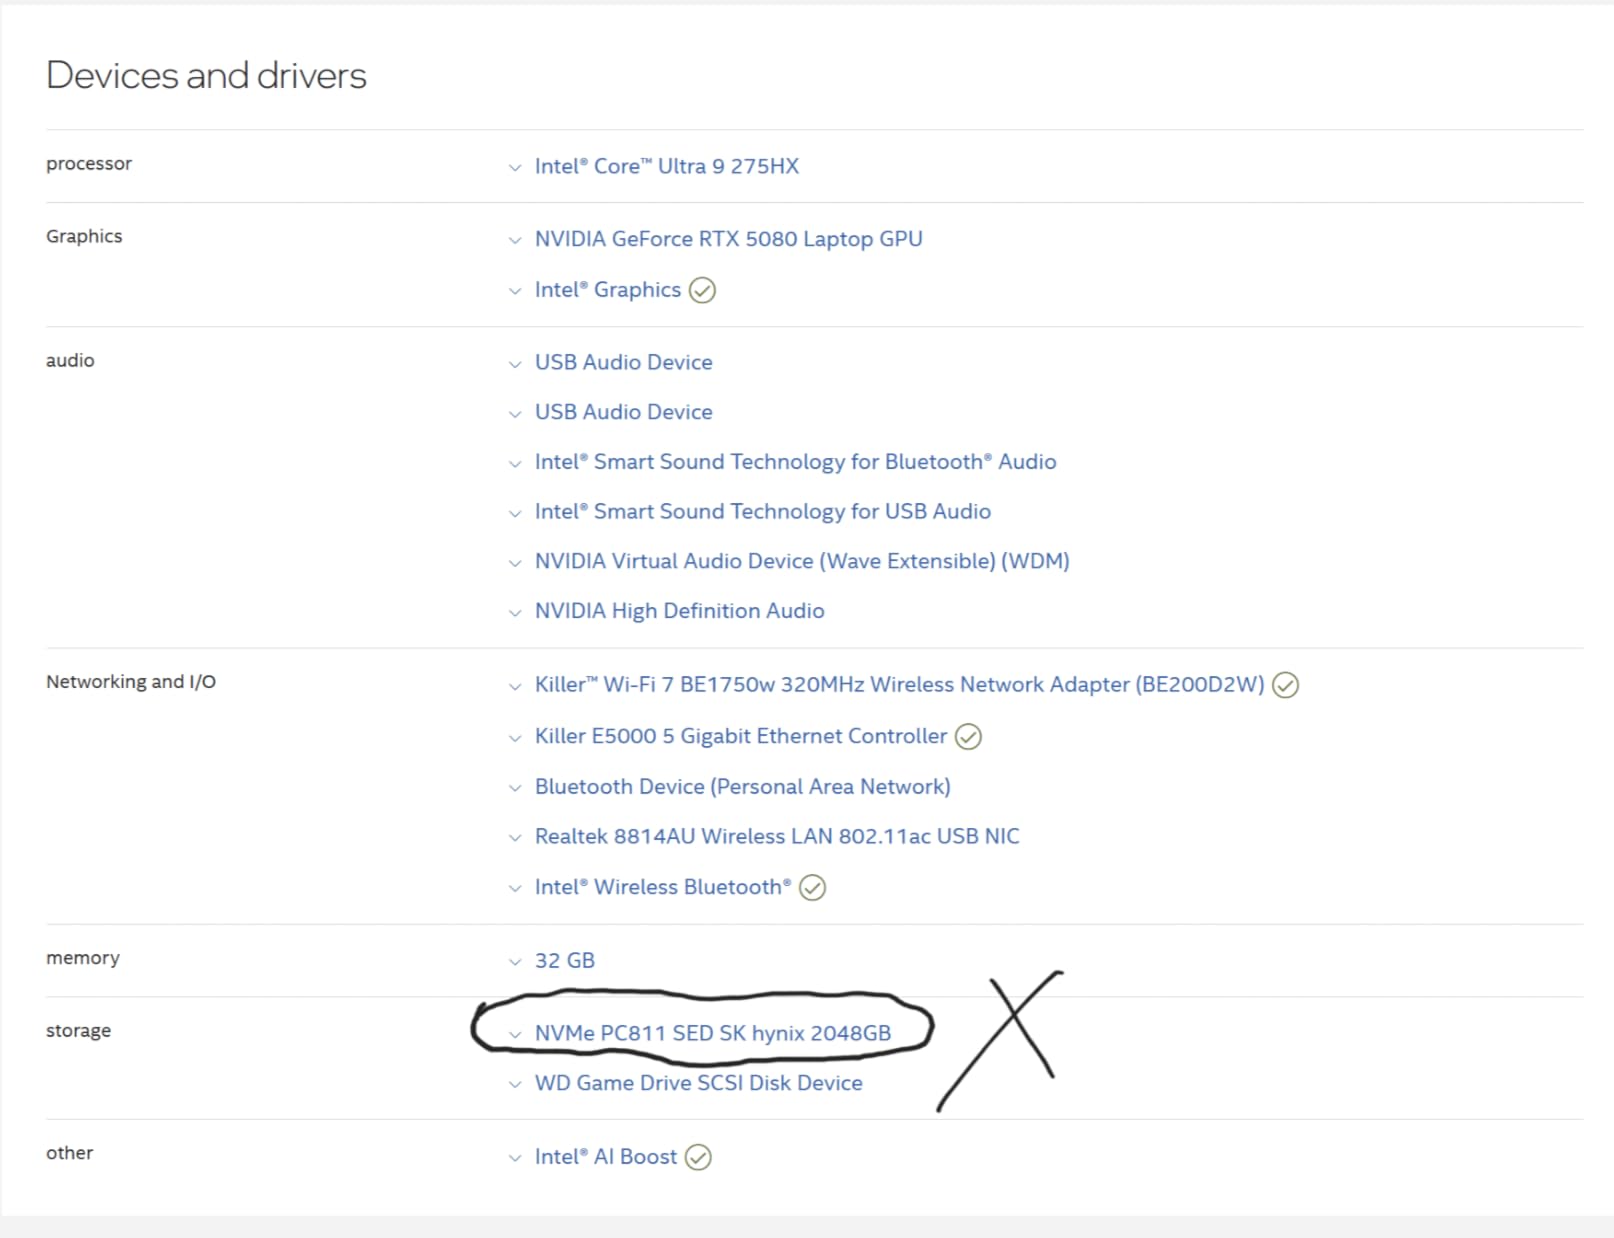This screenshot has height=1238, width=1614.
Task: Expand the Killer Wi-Fi 7 adapter chevron
Action: pos(515,686)
